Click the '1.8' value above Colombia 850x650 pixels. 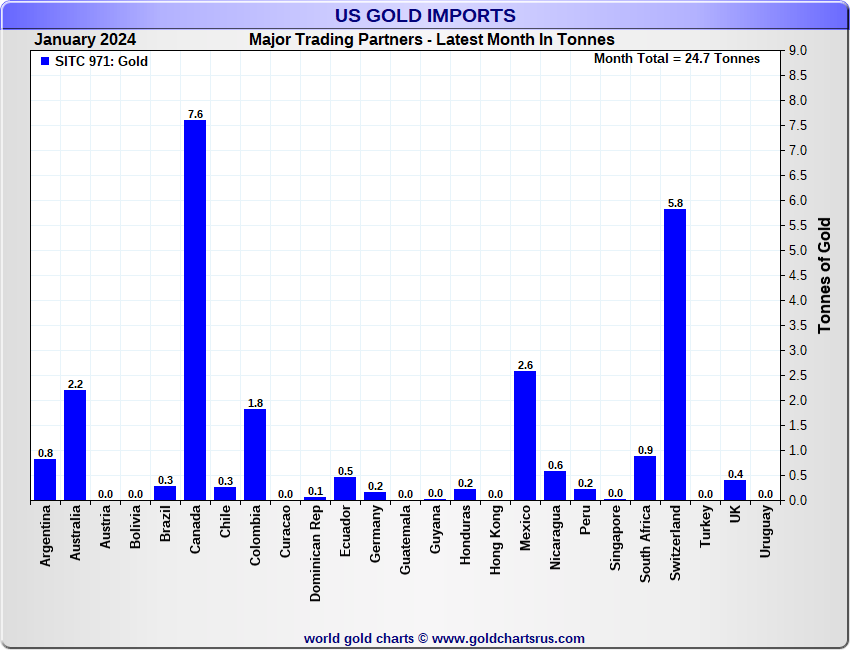(x=255, y=403)
